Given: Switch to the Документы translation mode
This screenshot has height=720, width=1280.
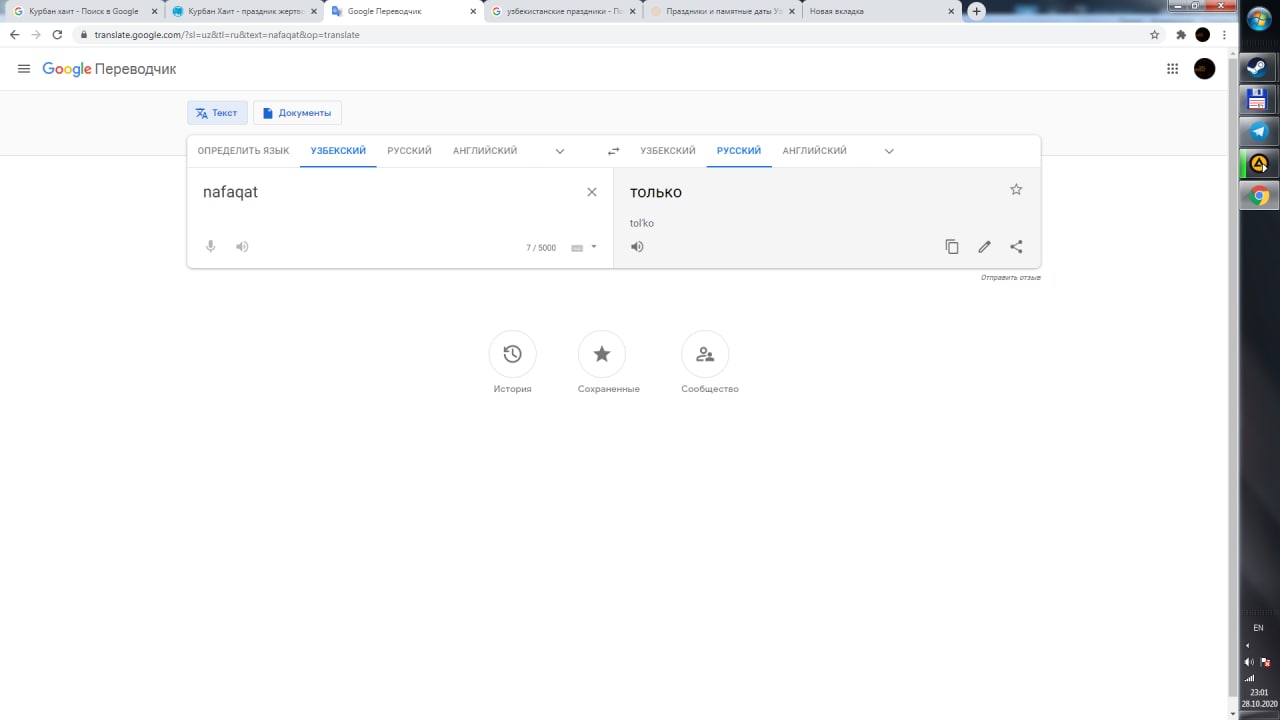Looking at the screenshot, I should pyautogui.click(x=297, y=113).
